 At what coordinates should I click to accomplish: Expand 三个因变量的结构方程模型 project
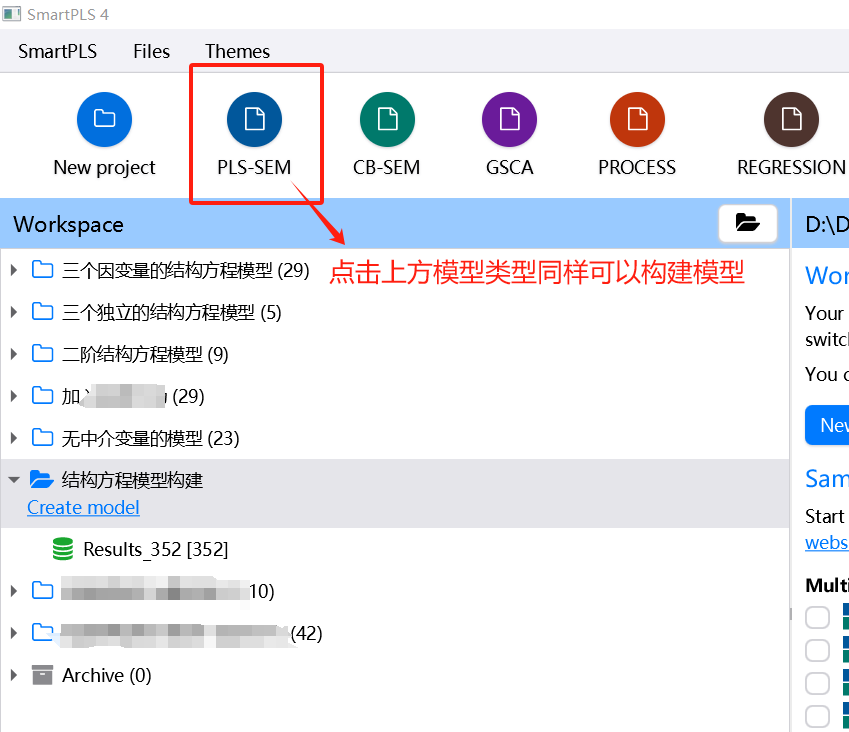[14, 270]
